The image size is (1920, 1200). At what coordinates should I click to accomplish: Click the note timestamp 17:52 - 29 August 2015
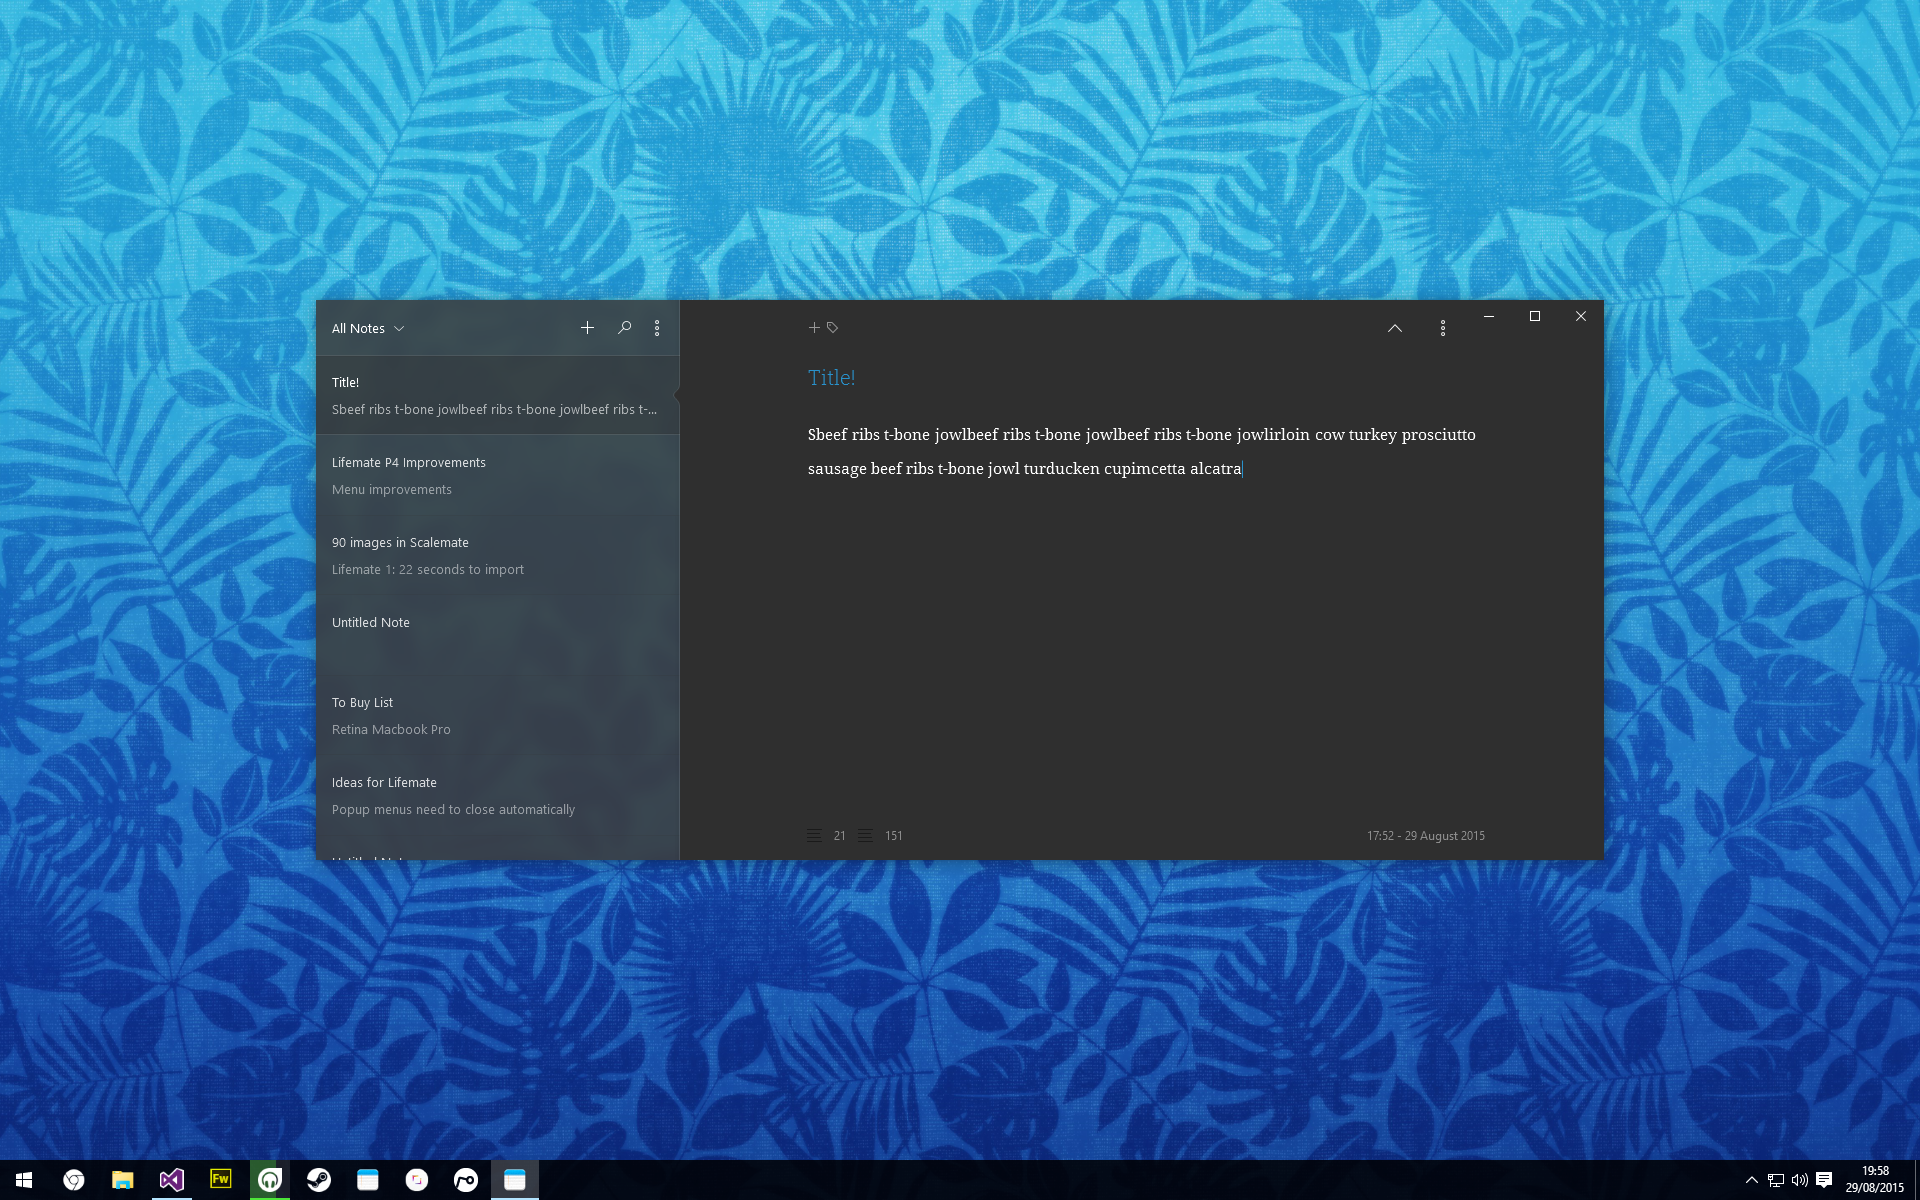coord(1426,836)
